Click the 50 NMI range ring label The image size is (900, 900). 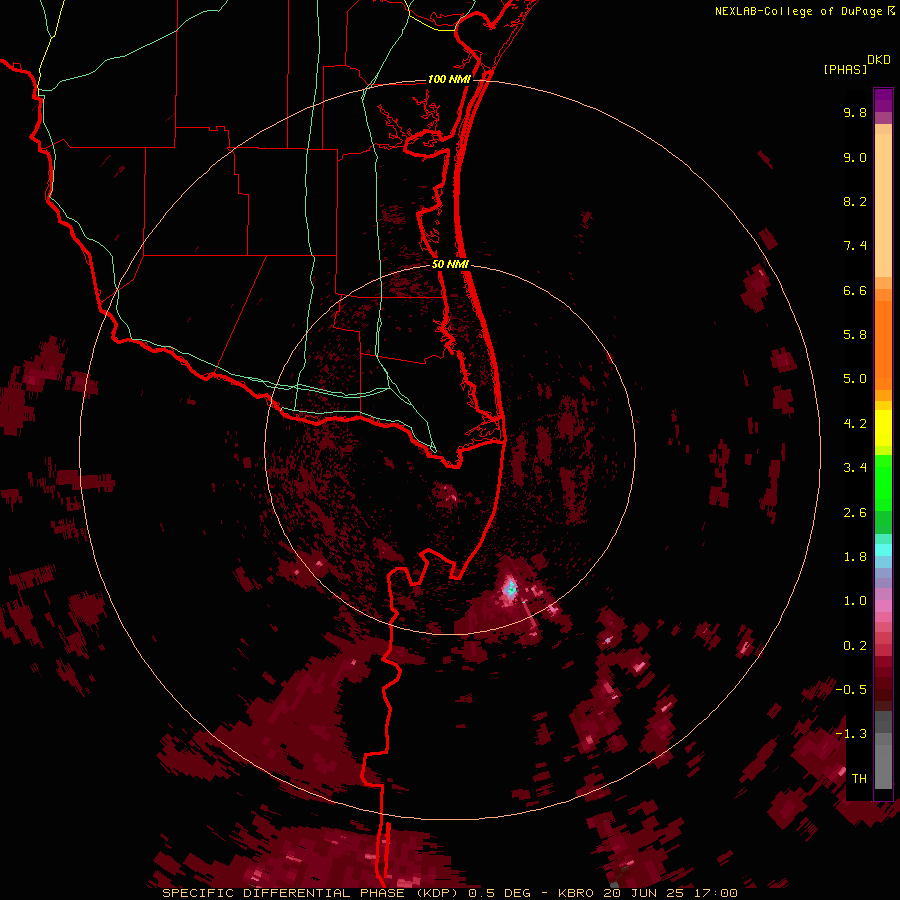(451, 264)
